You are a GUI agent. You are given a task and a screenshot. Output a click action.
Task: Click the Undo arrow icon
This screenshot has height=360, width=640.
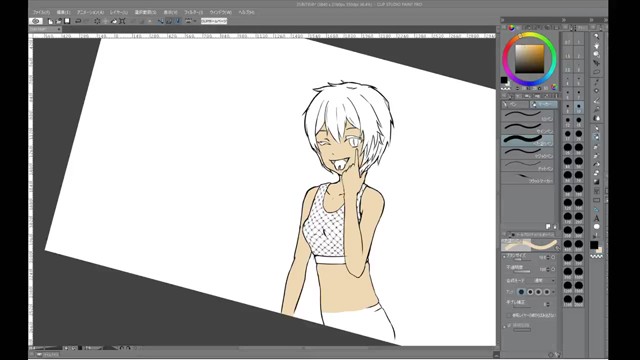pyautogui.click(x=78, y=21)
